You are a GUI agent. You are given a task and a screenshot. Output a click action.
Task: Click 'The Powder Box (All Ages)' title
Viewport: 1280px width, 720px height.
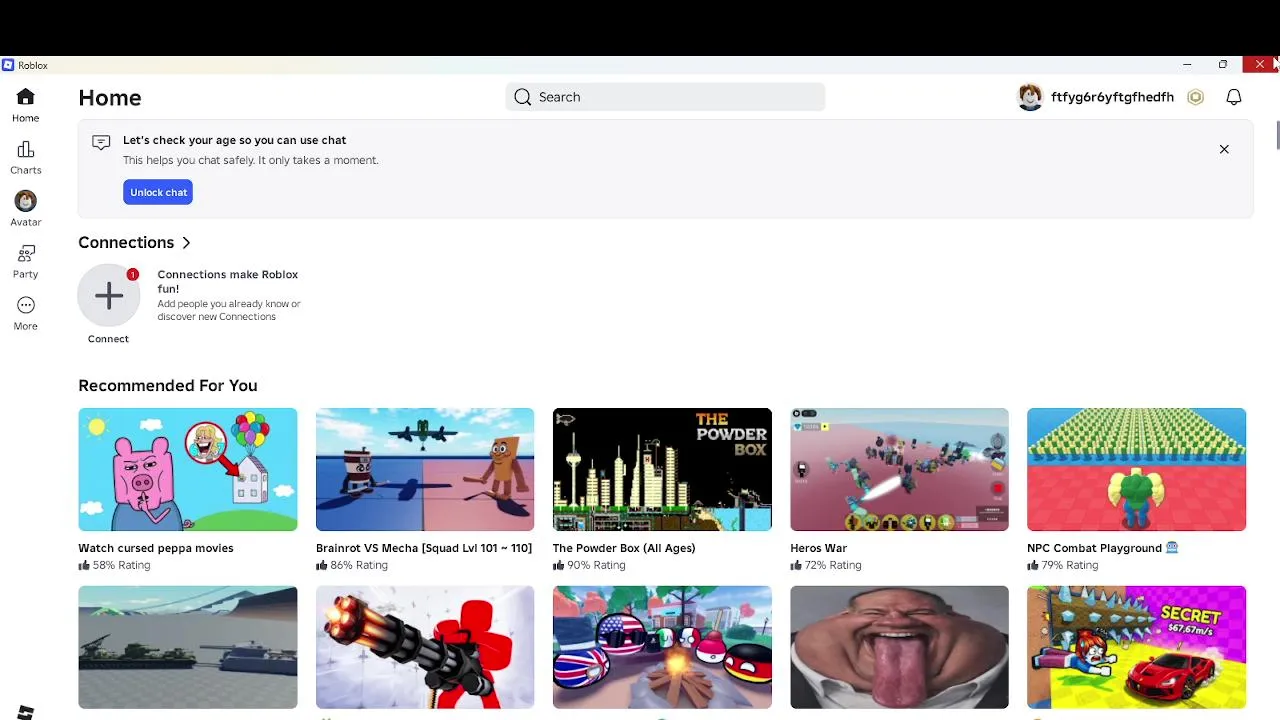(624, 548)
